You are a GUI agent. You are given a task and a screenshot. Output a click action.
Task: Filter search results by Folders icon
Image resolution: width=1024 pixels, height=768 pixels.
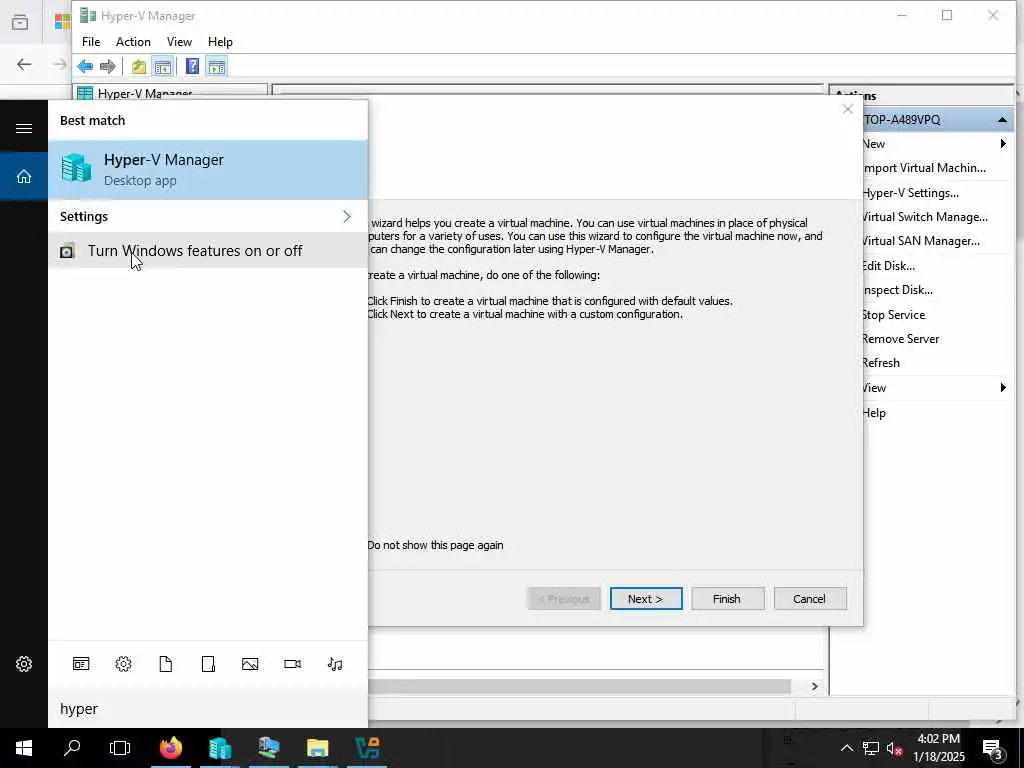click(x=208, y=664)
